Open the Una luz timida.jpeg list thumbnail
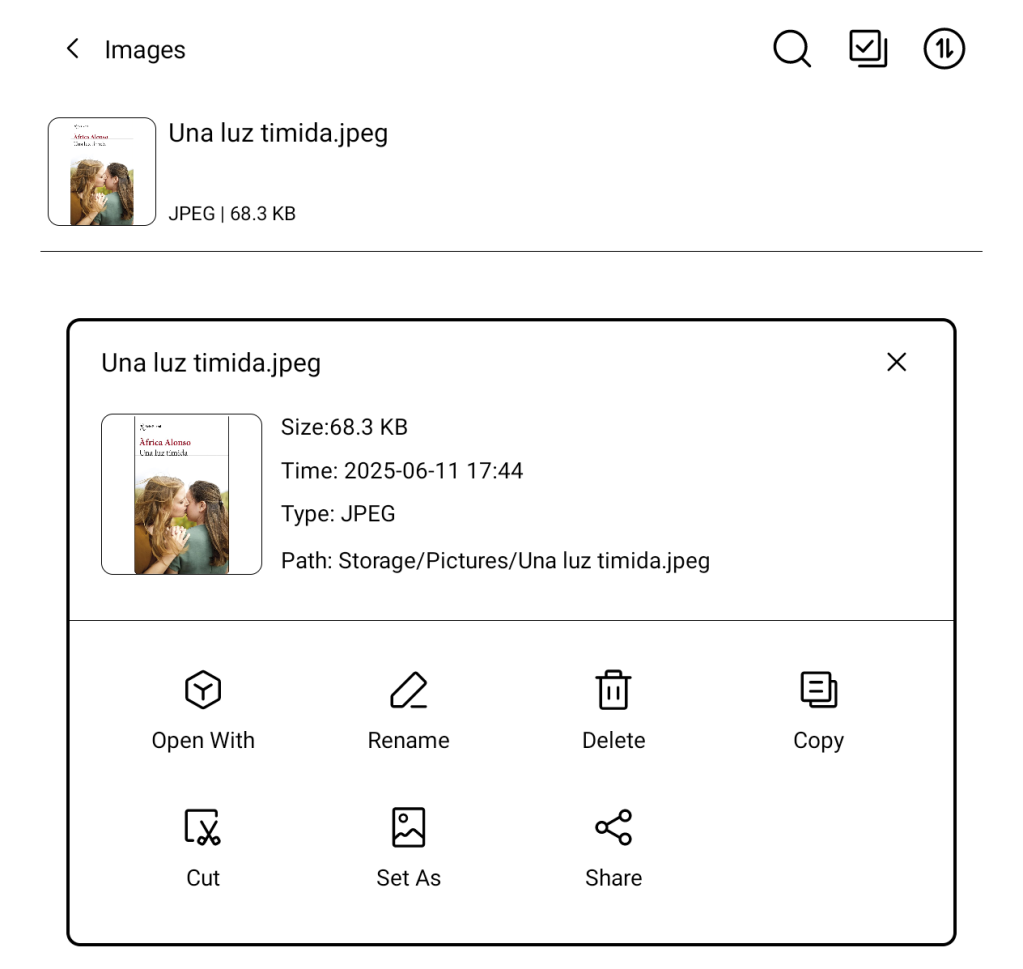Screen dimensions: 1023x969 tap(102, 172)
